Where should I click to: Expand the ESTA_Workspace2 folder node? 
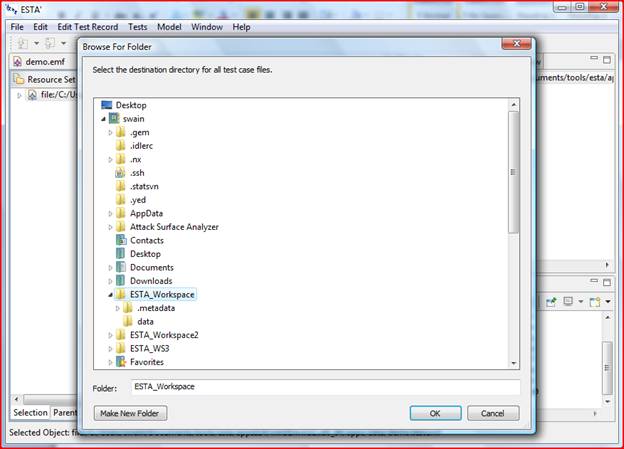click(110, 335)
